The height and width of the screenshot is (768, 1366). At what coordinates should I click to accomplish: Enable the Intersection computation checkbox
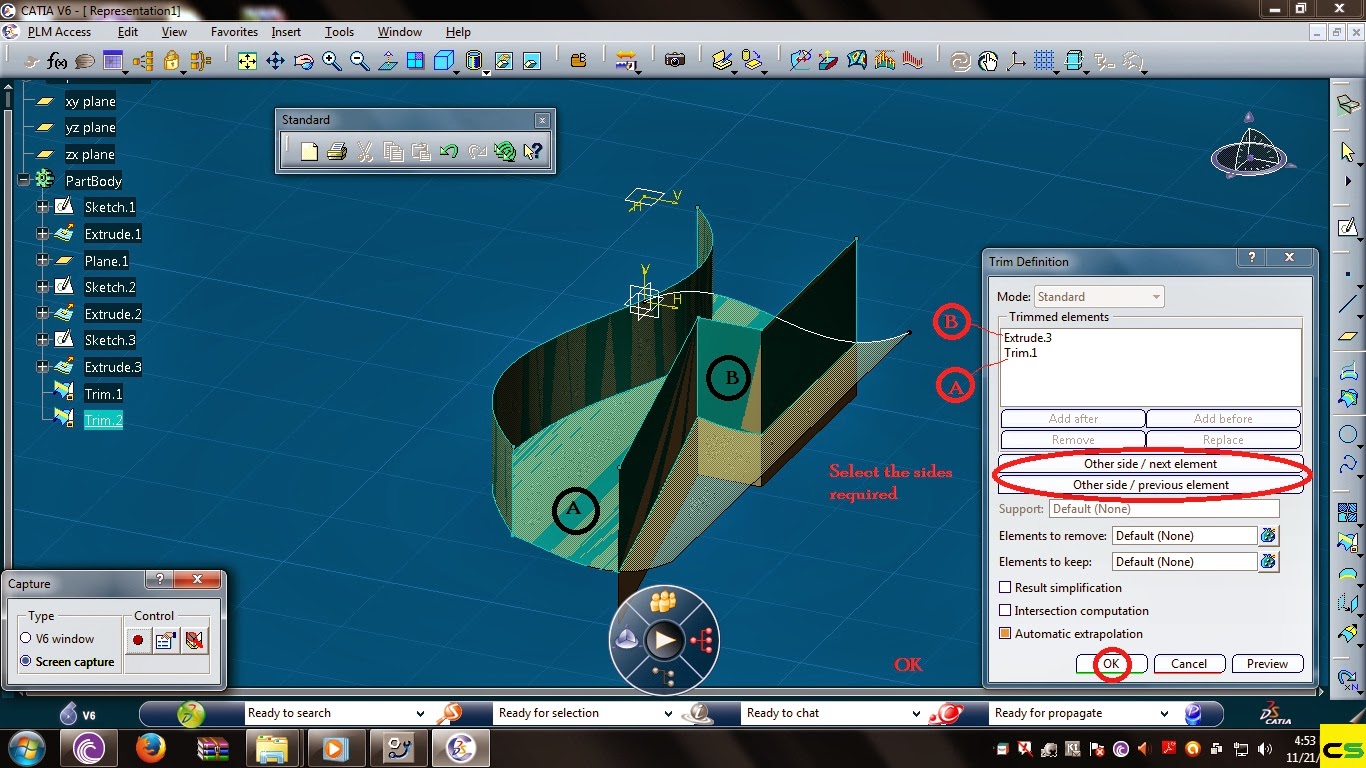pyautogui.click(x=1005, y=611)
